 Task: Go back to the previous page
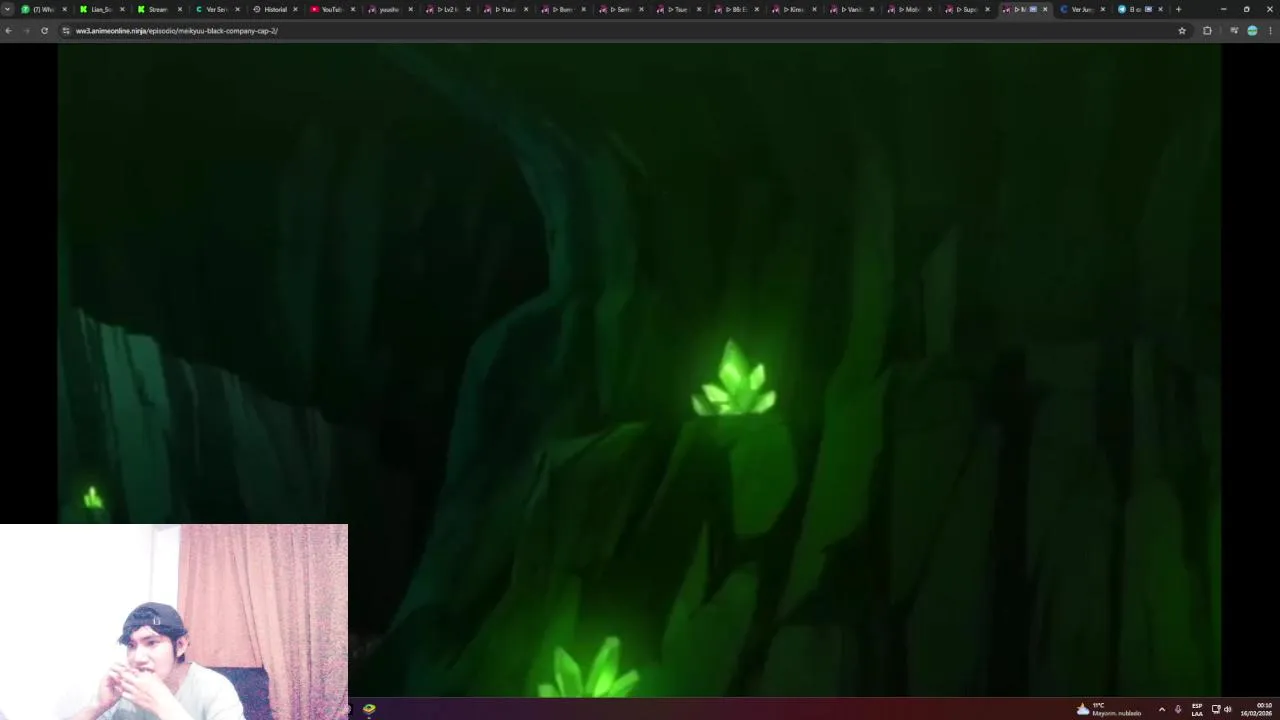tap(9, 31)
